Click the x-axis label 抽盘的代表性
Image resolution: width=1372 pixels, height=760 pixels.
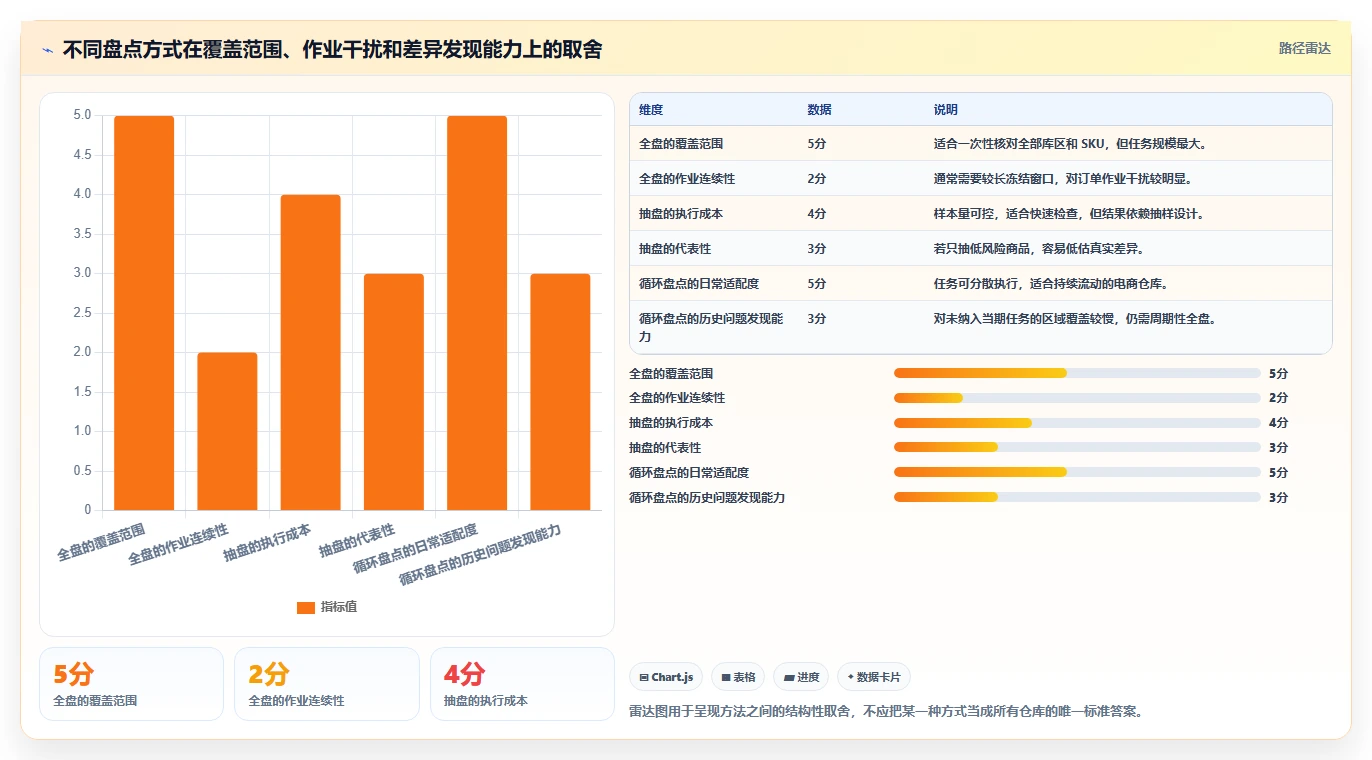click(x=357, y=540)
